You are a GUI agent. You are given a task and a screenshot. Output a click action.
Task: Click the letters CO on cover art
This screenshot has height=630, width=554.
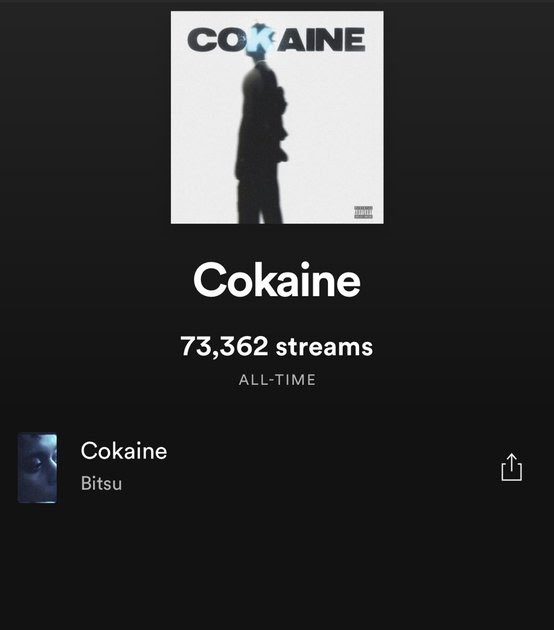tap(217, 40)
